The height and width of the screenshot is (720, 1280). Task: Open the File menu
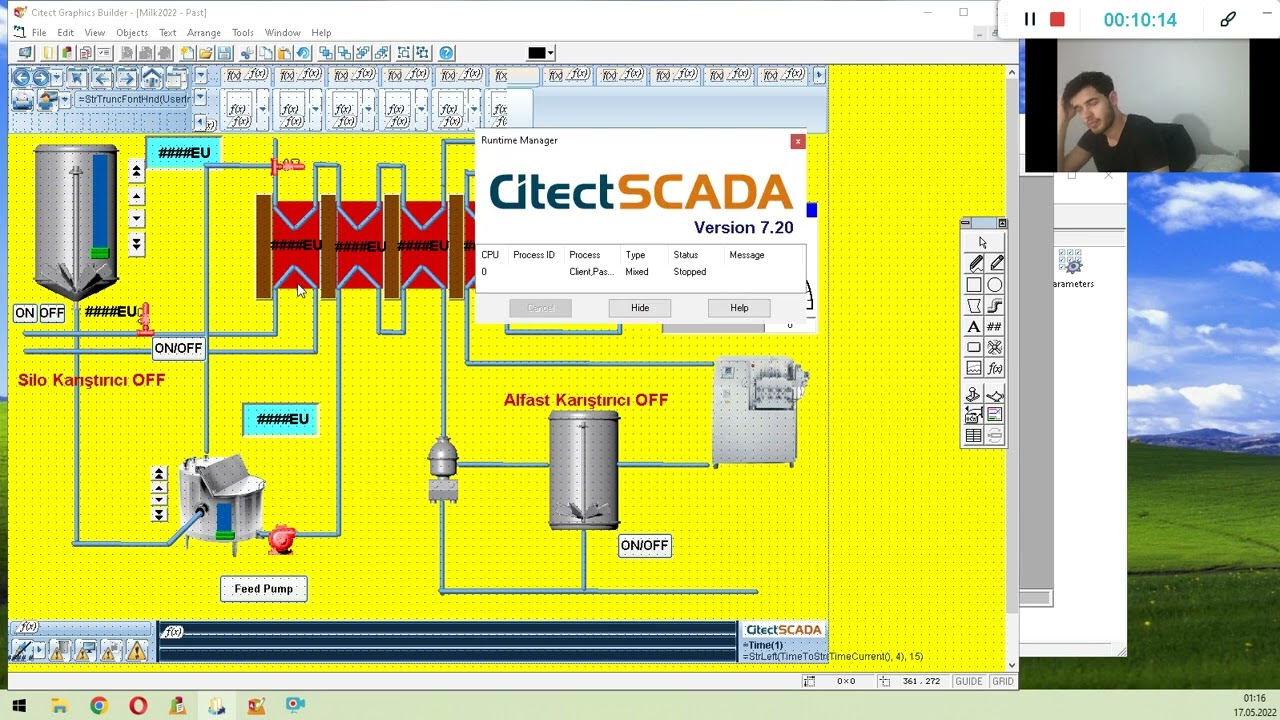pyautogui.click(x=39, y=33)
